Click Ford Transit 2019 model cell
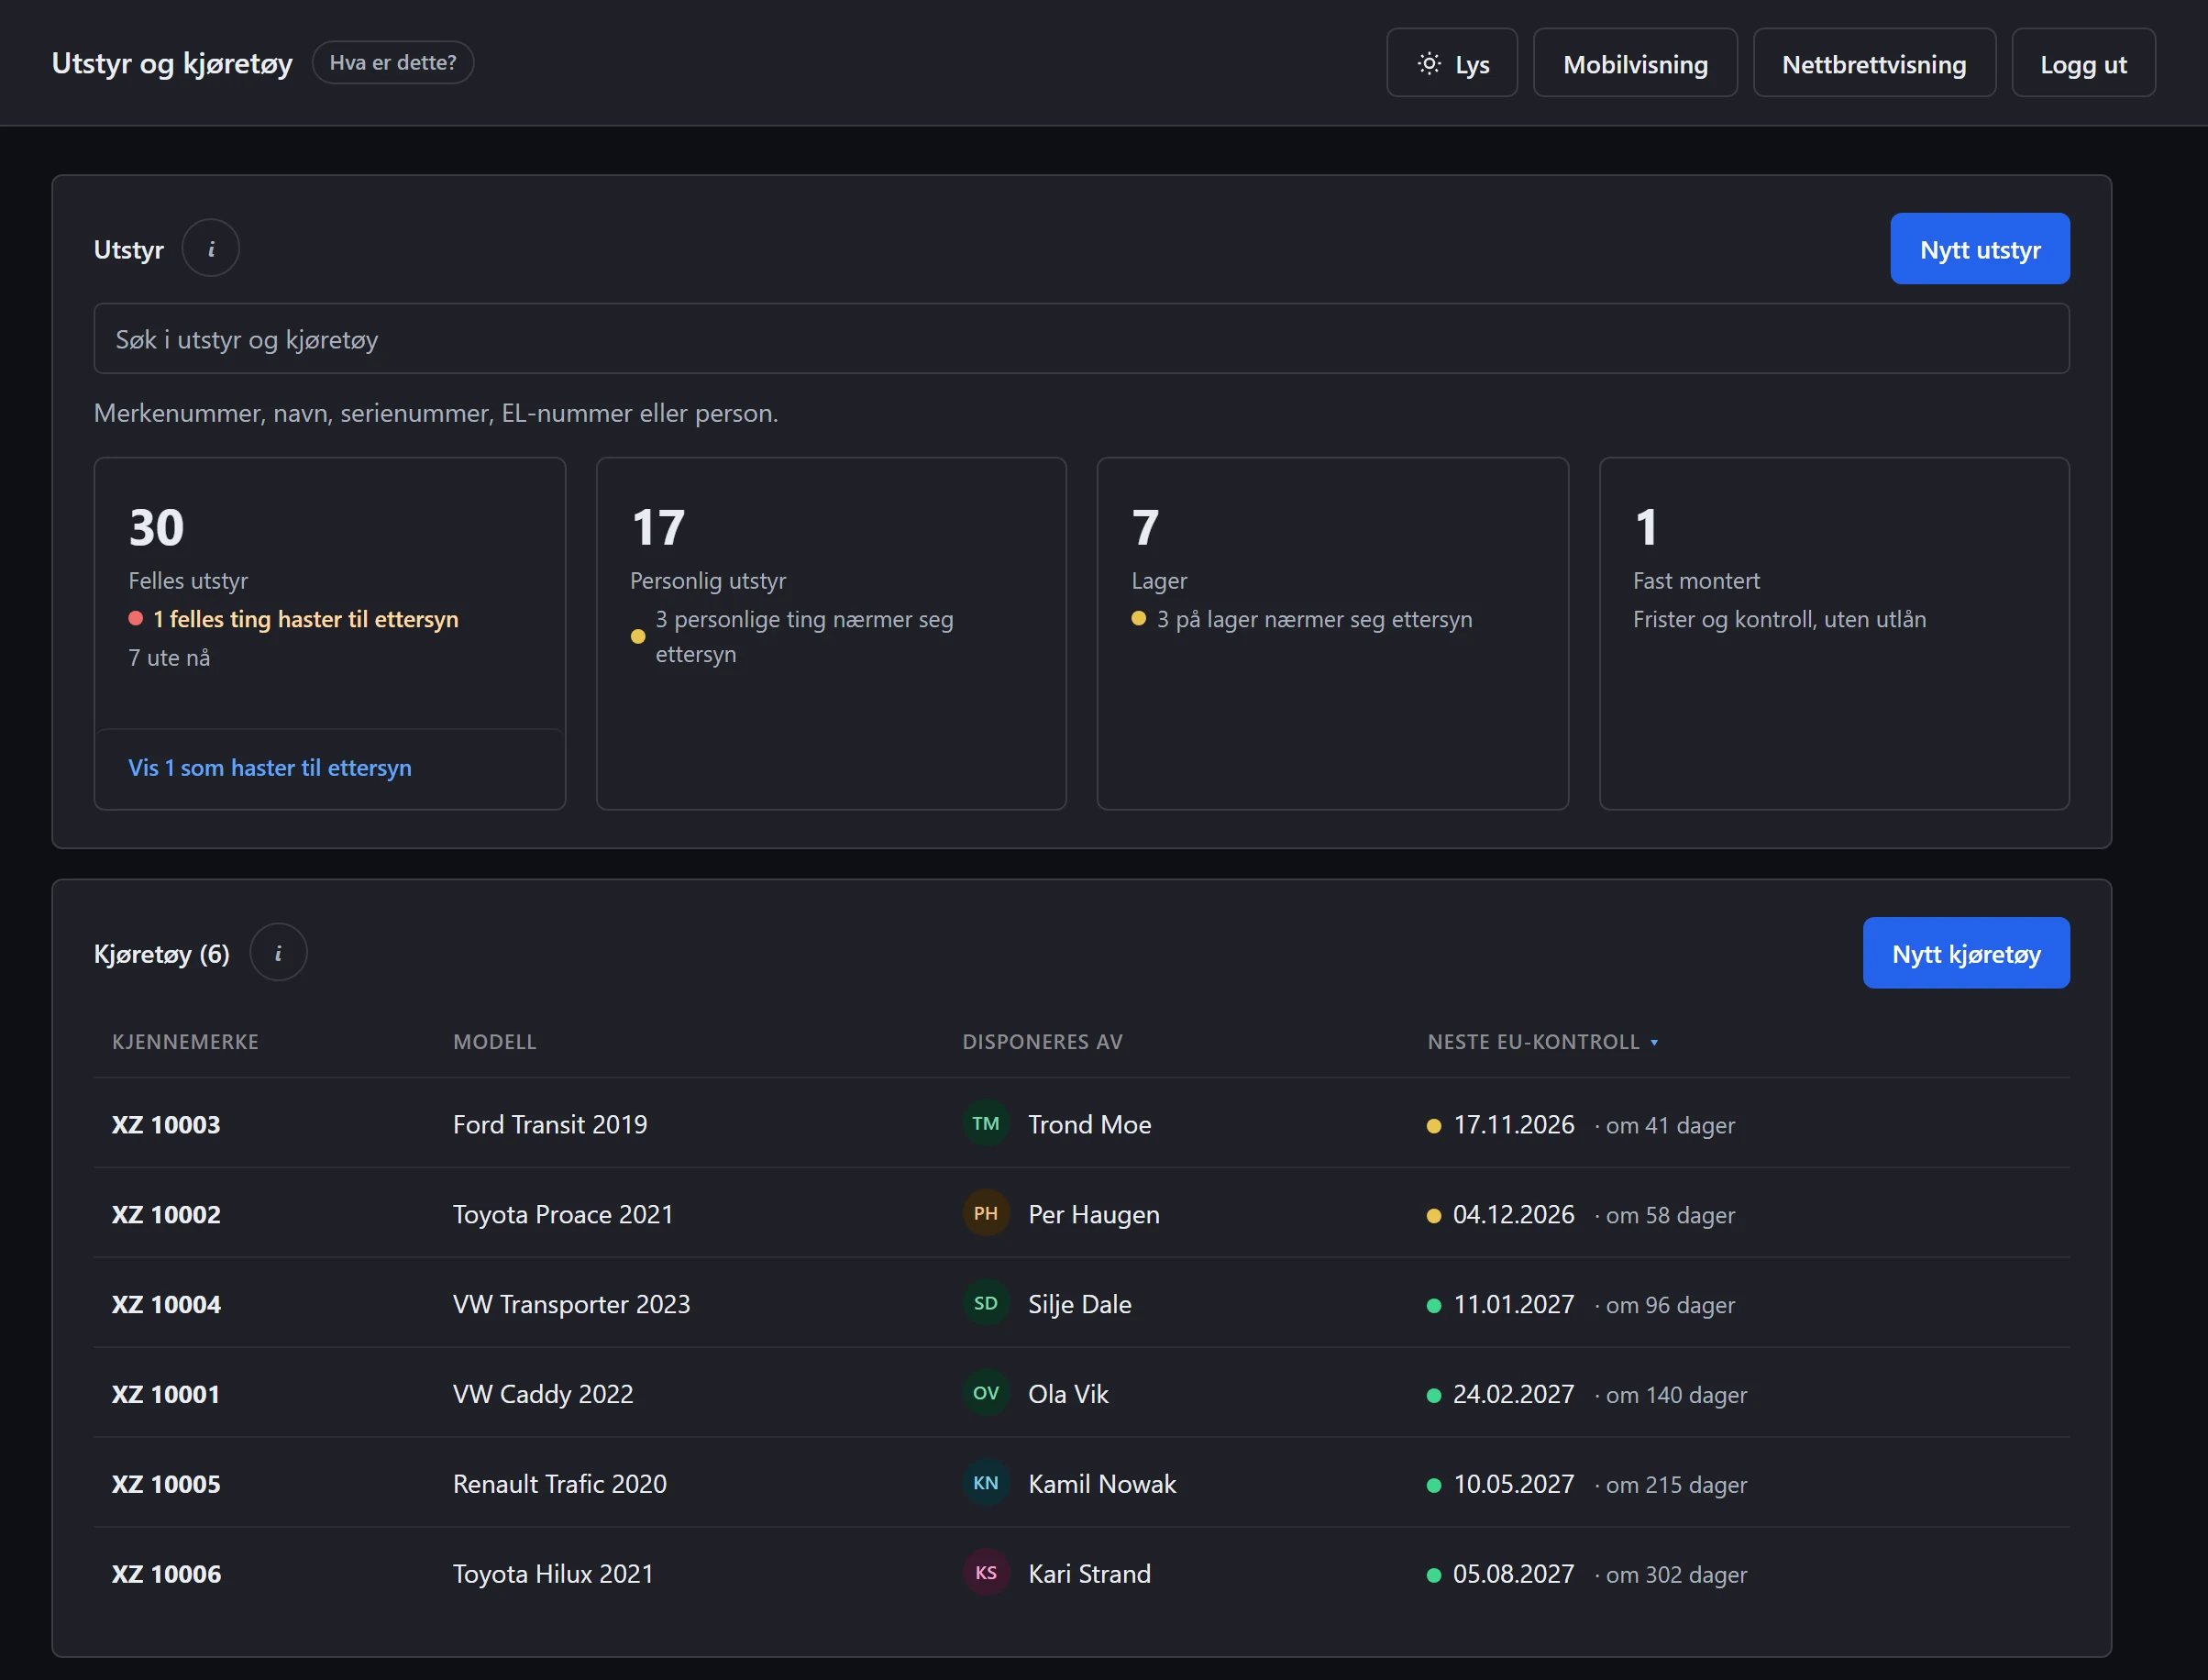This screenshot has width=2208, height=1680. coord(550,1125)
